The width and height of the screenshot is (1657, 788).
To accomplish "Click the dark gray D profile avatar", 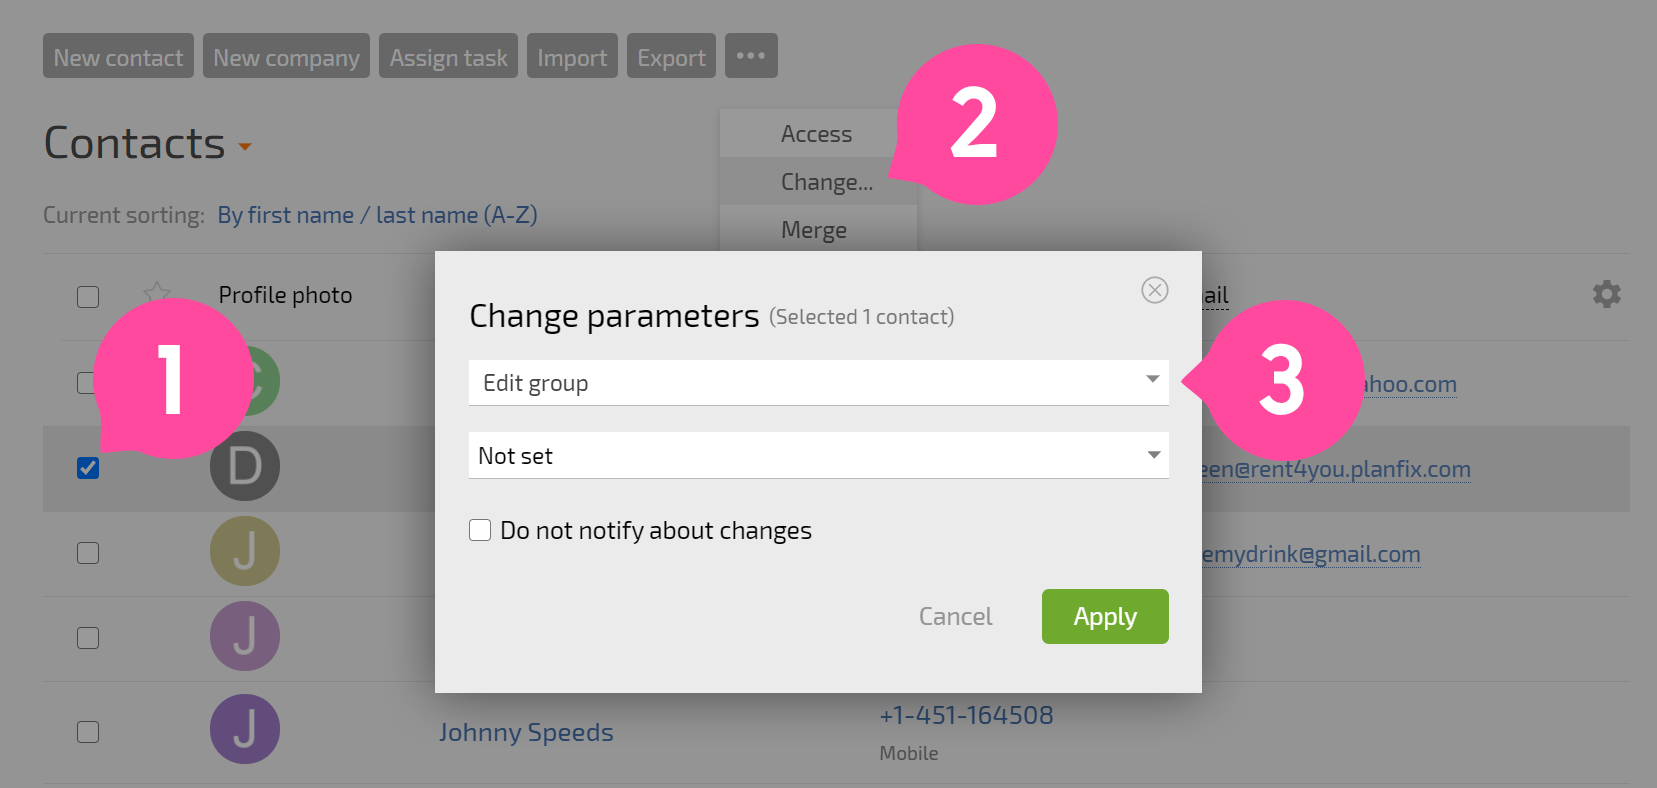I will (x=245, y=466).
